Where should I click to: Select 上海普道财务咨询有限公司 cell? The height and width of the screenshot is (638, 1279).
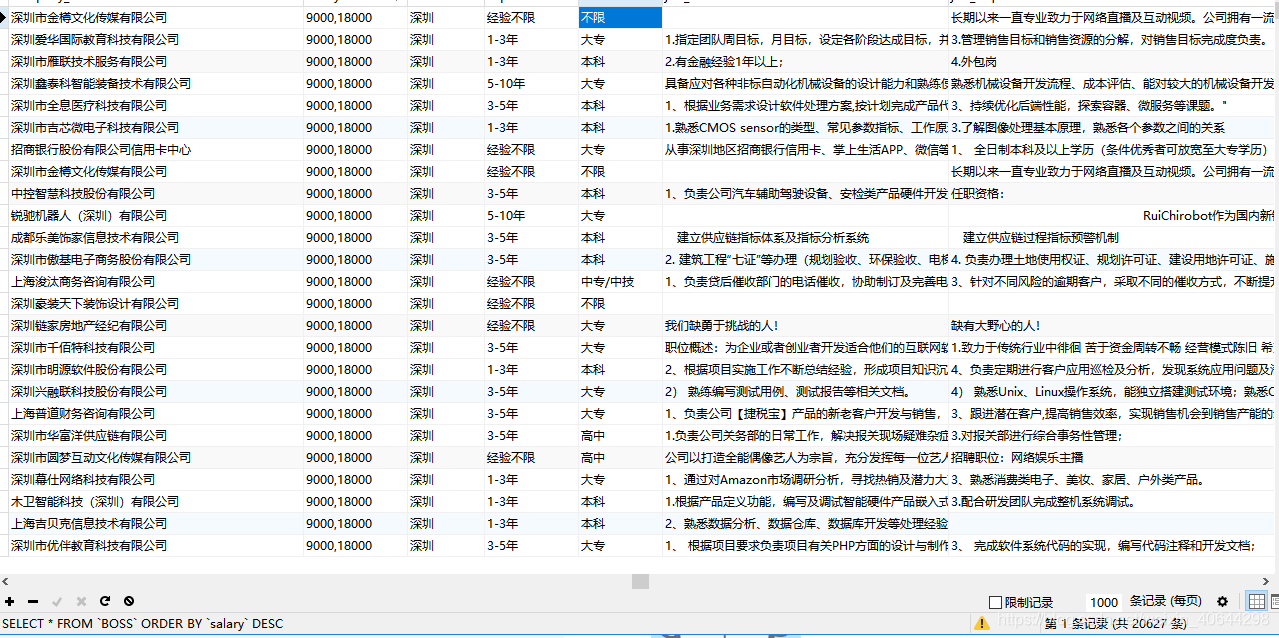(155, 413)
